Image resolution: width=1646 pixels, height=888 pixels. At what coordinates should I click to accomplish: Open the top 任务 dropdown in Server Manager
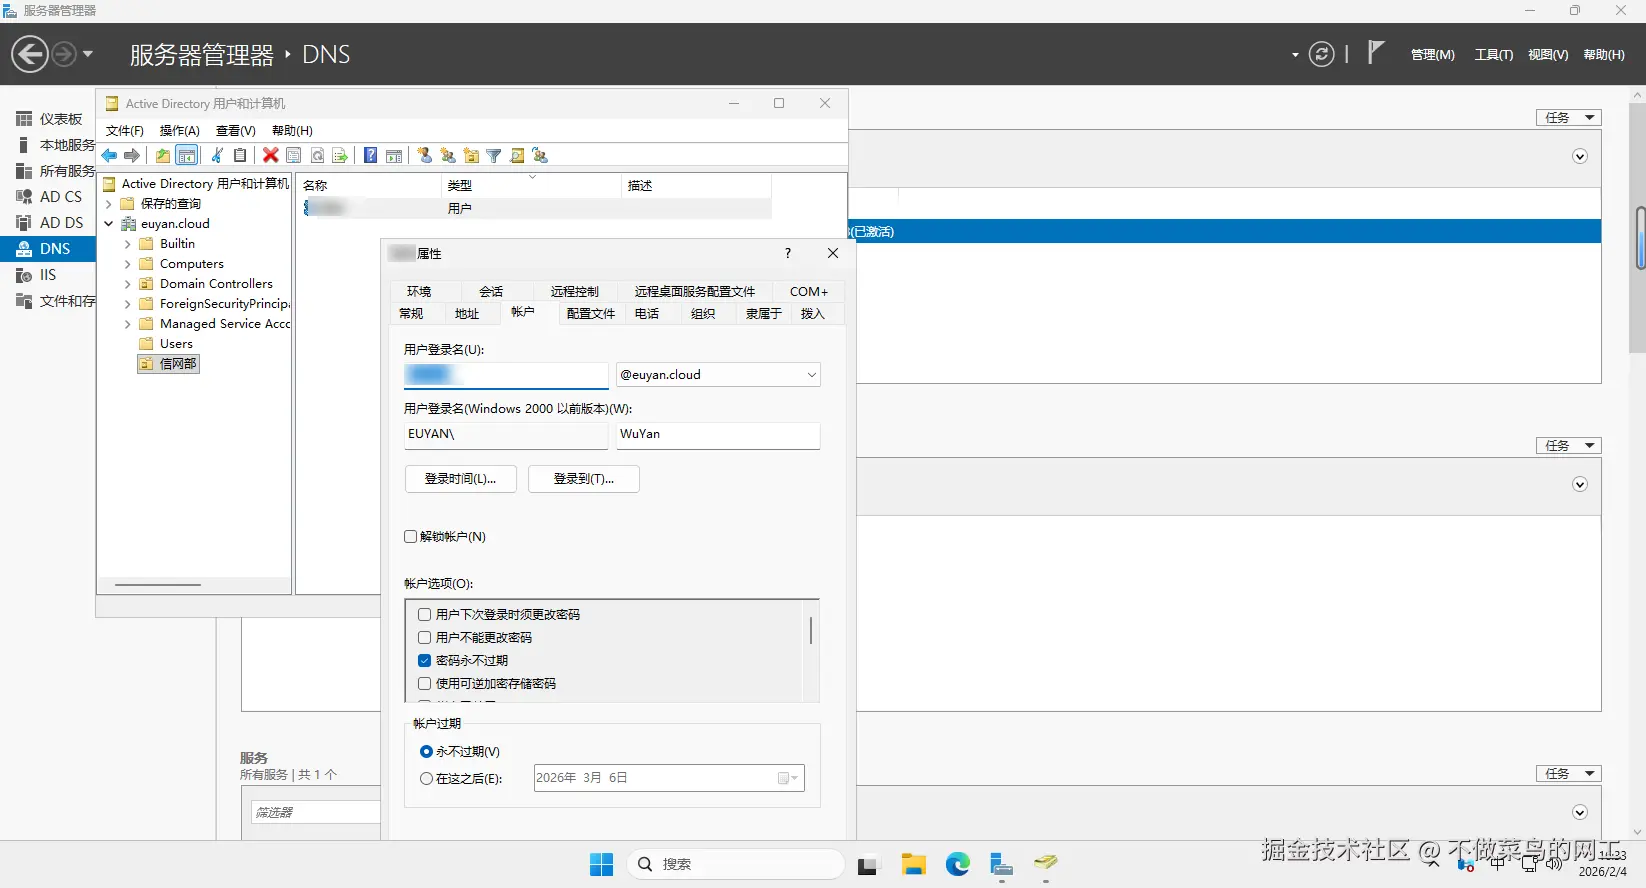point(1569,118)
